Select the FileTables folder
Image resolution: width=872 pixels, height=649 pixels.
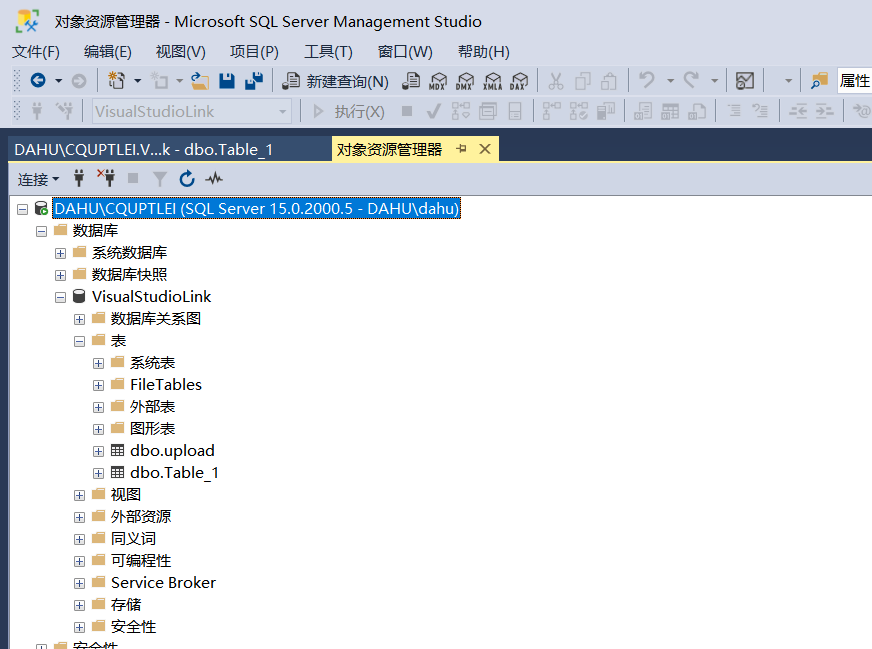click(166, 385)
